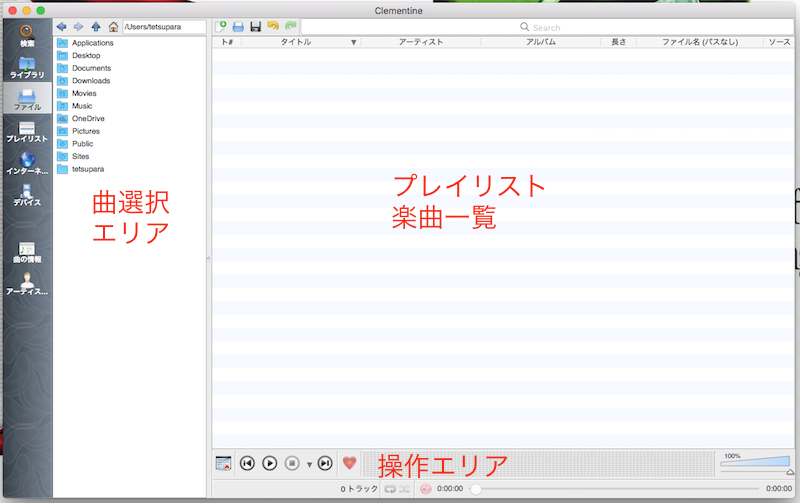
Task: Open the インターネット sidebar icon
Action: click(27, 162)
